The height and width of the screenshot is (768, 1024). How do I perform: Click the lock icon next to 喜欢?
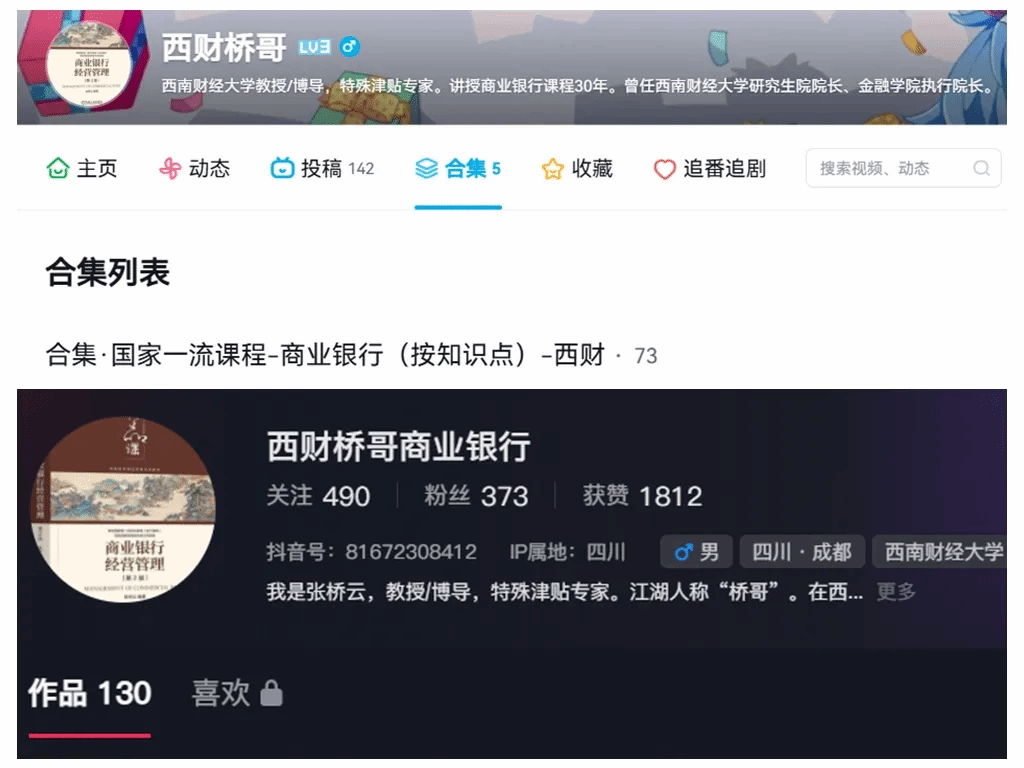[x=272, y=693]
